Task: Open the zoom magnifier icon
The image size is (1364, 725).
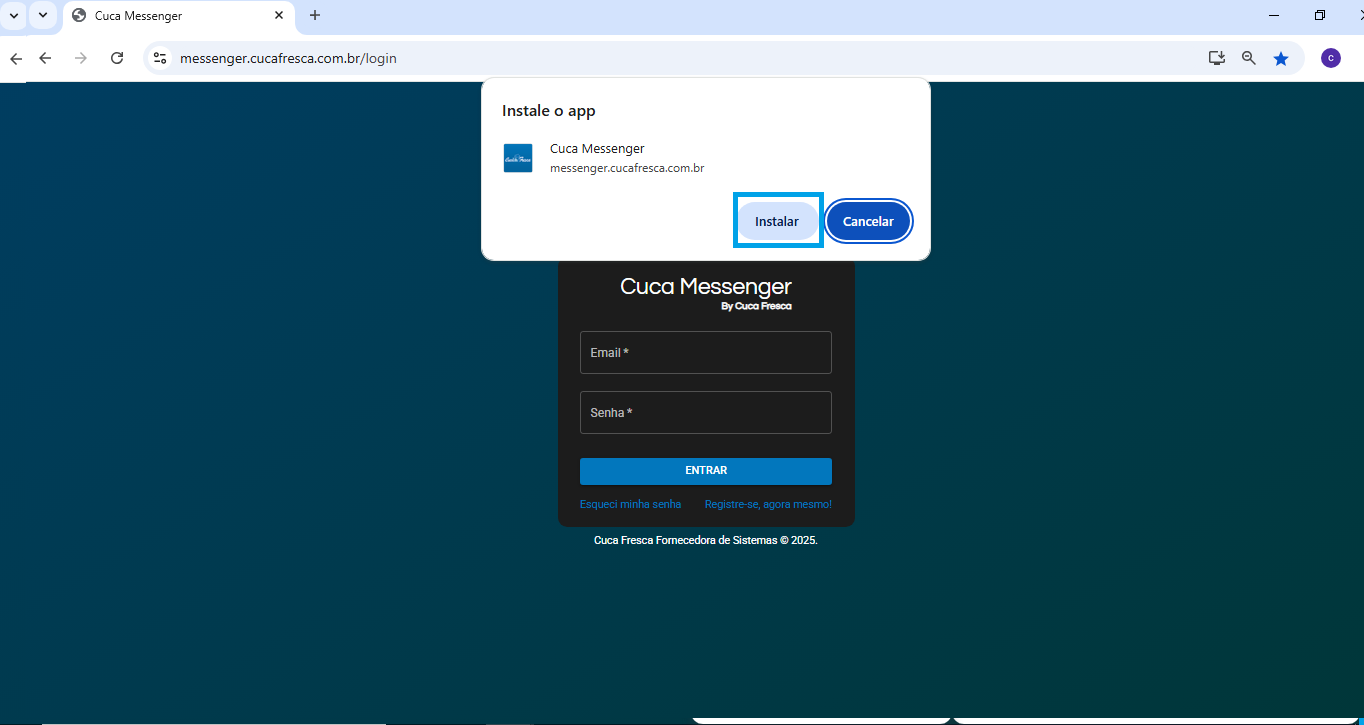Action: 1249,58
